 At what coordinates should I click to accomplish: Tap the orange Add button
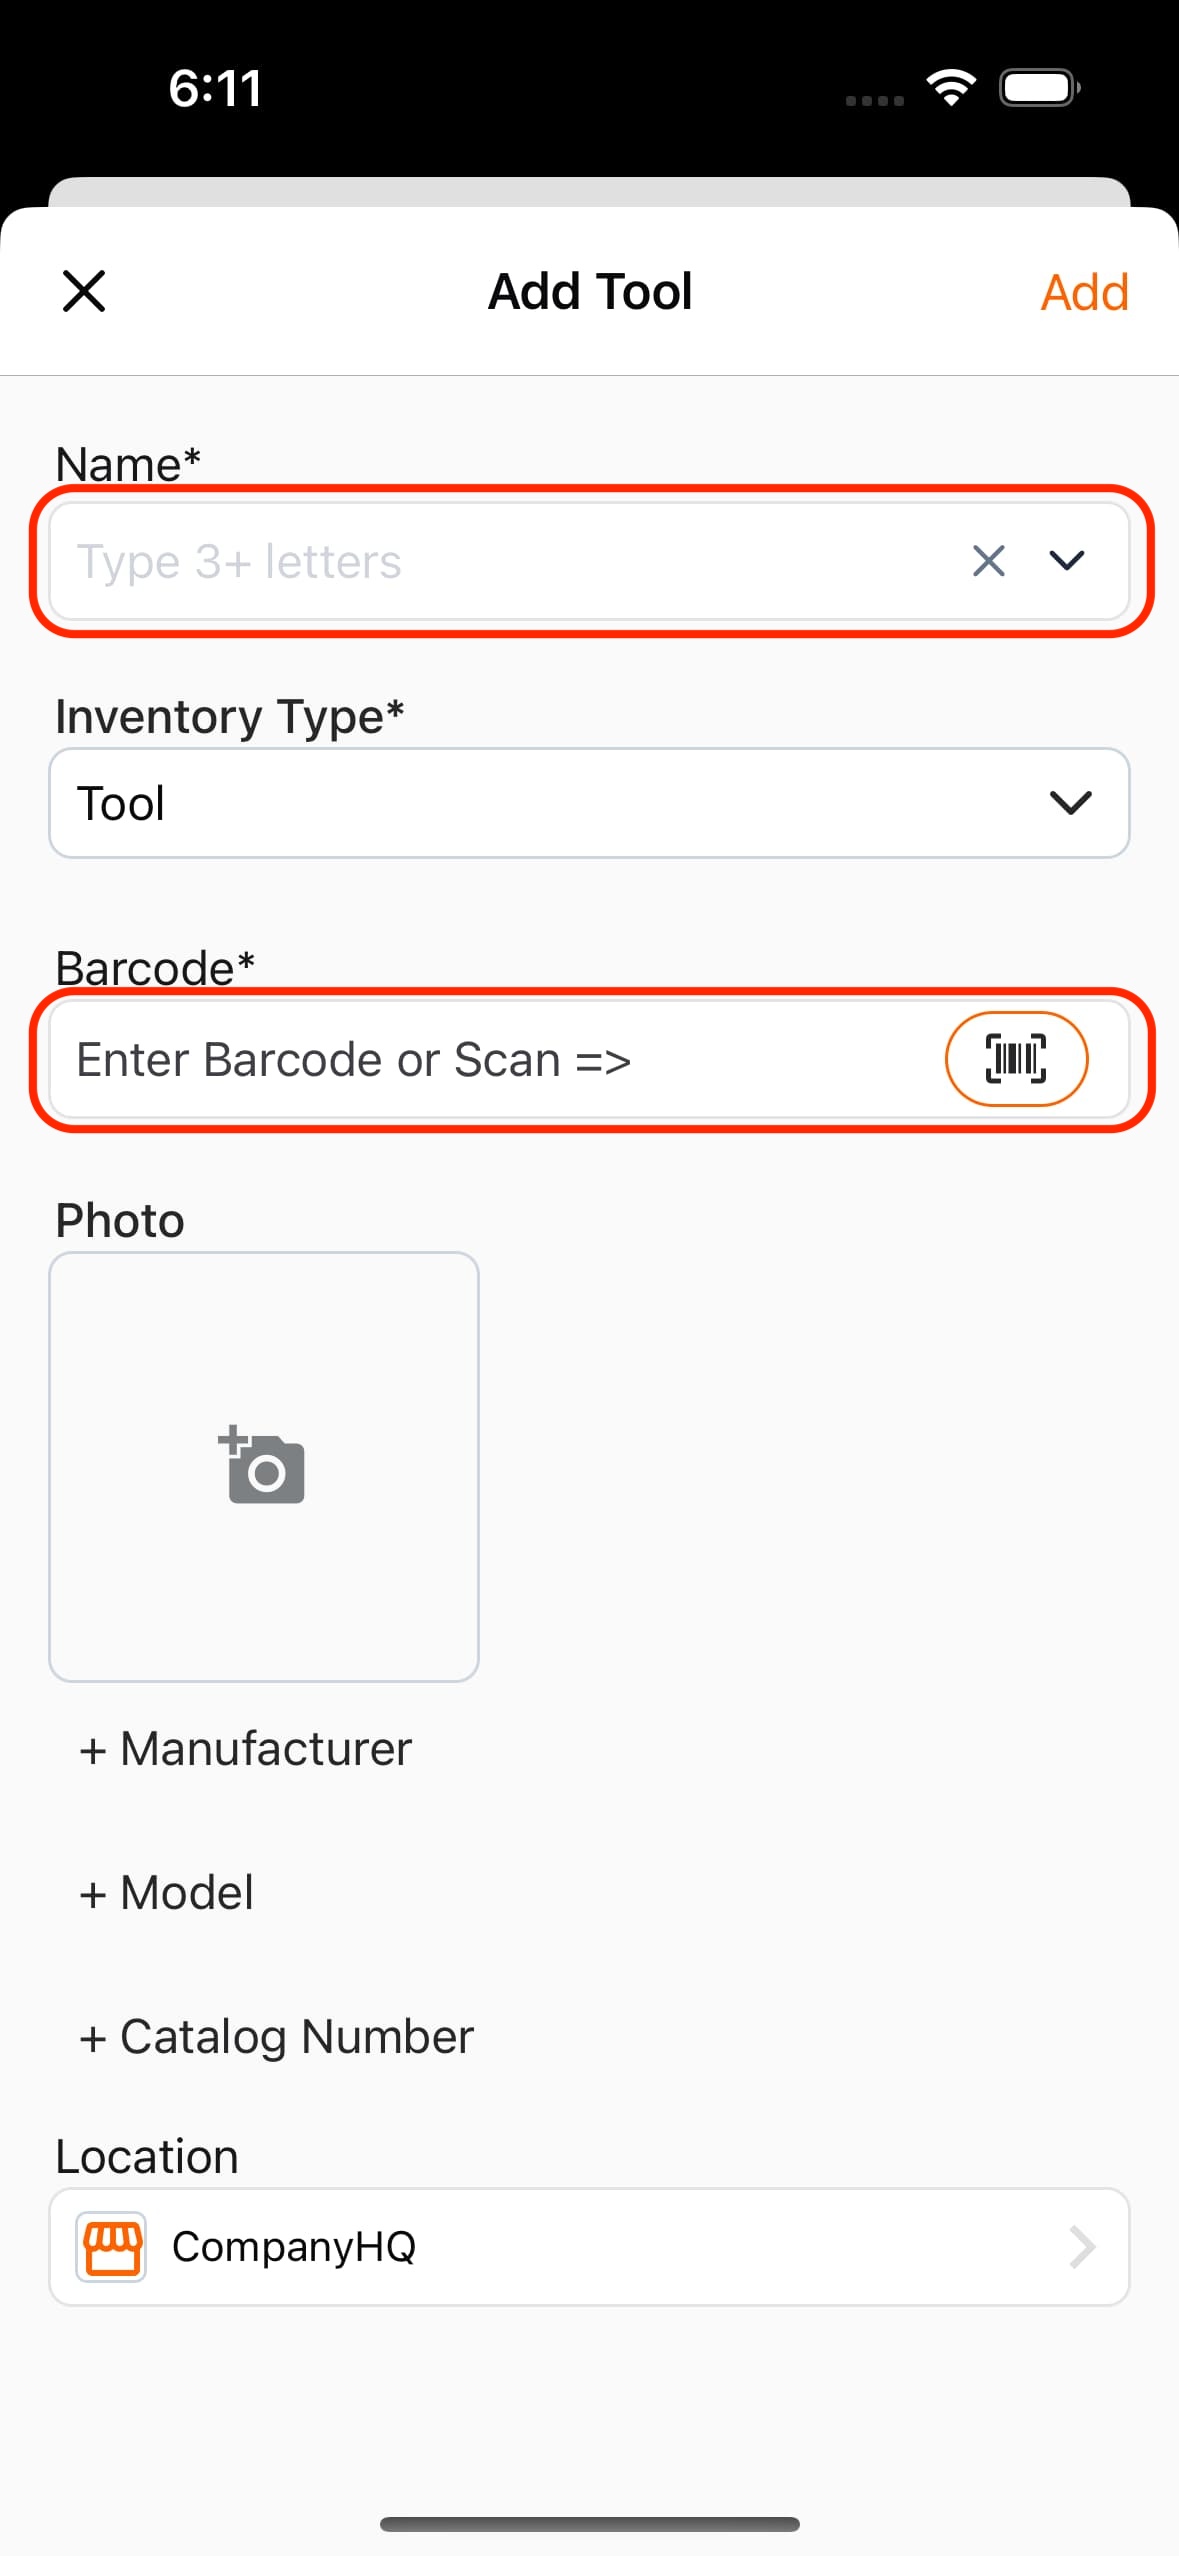click(1084, 292)
